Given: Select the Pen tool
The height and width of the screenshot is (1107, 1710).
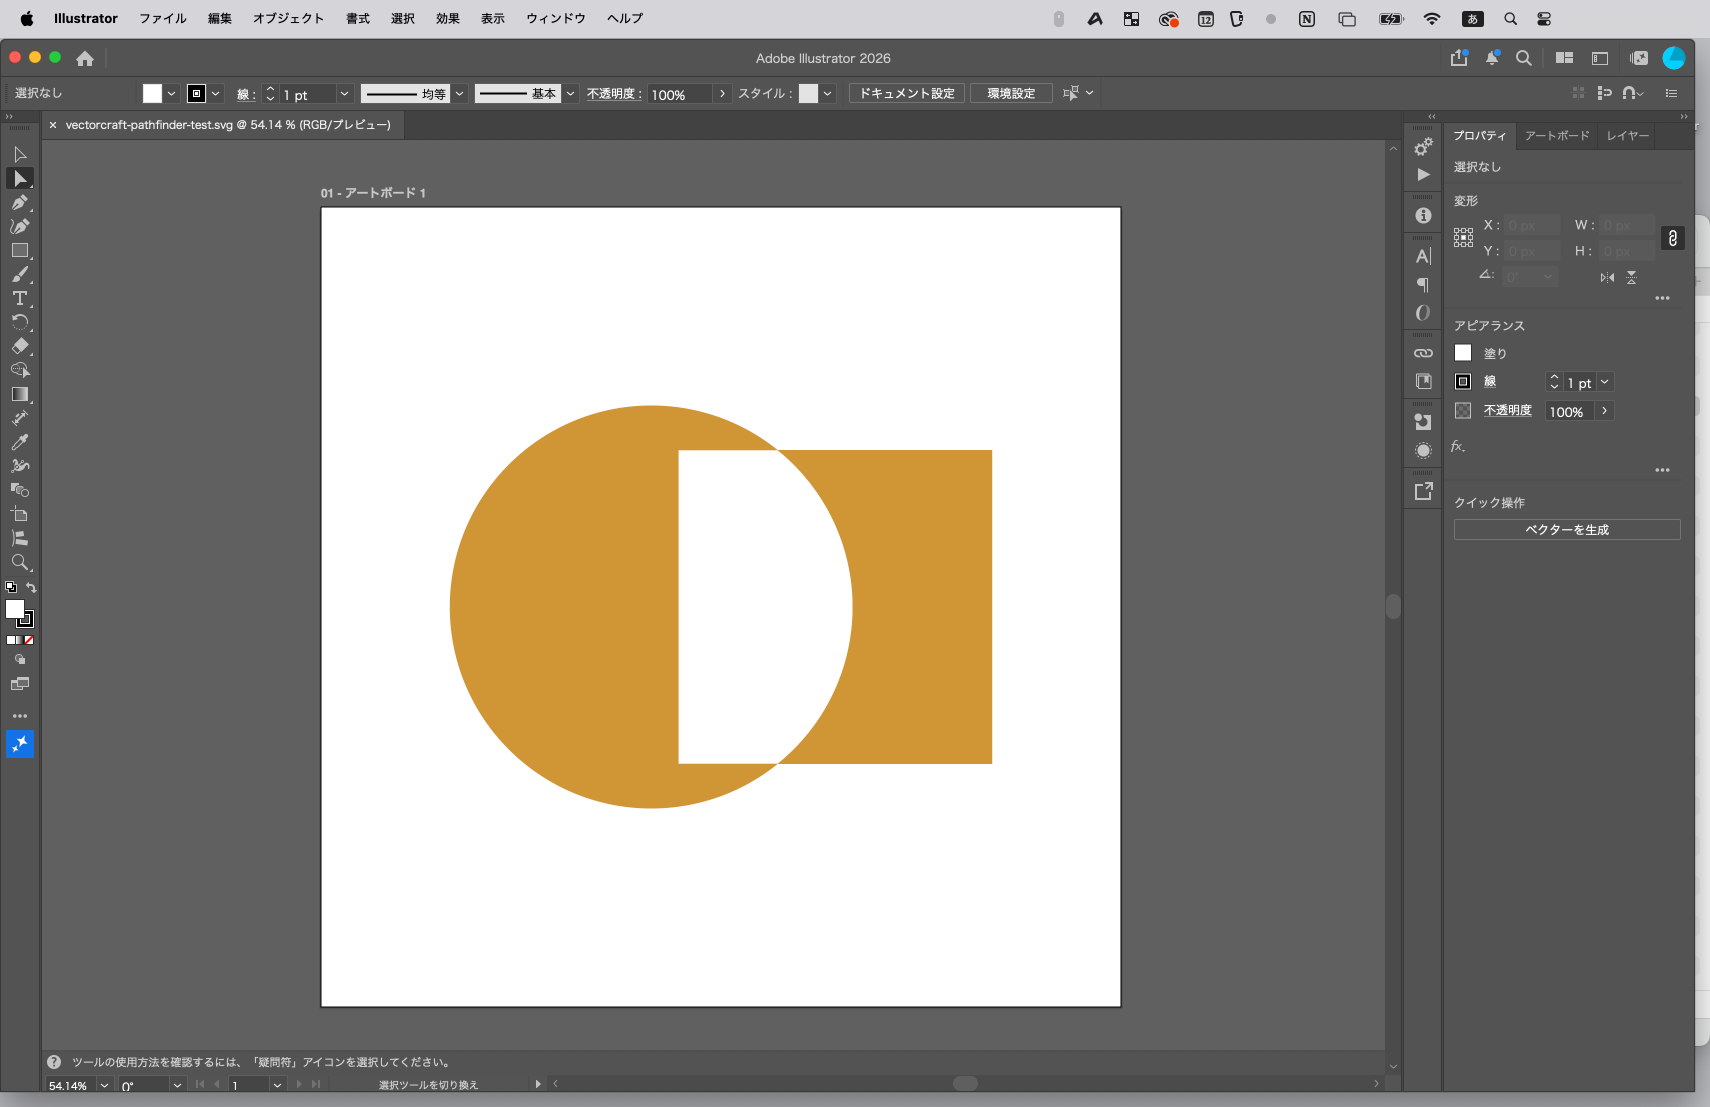Looking at the screenshot, I should point(19,202).
